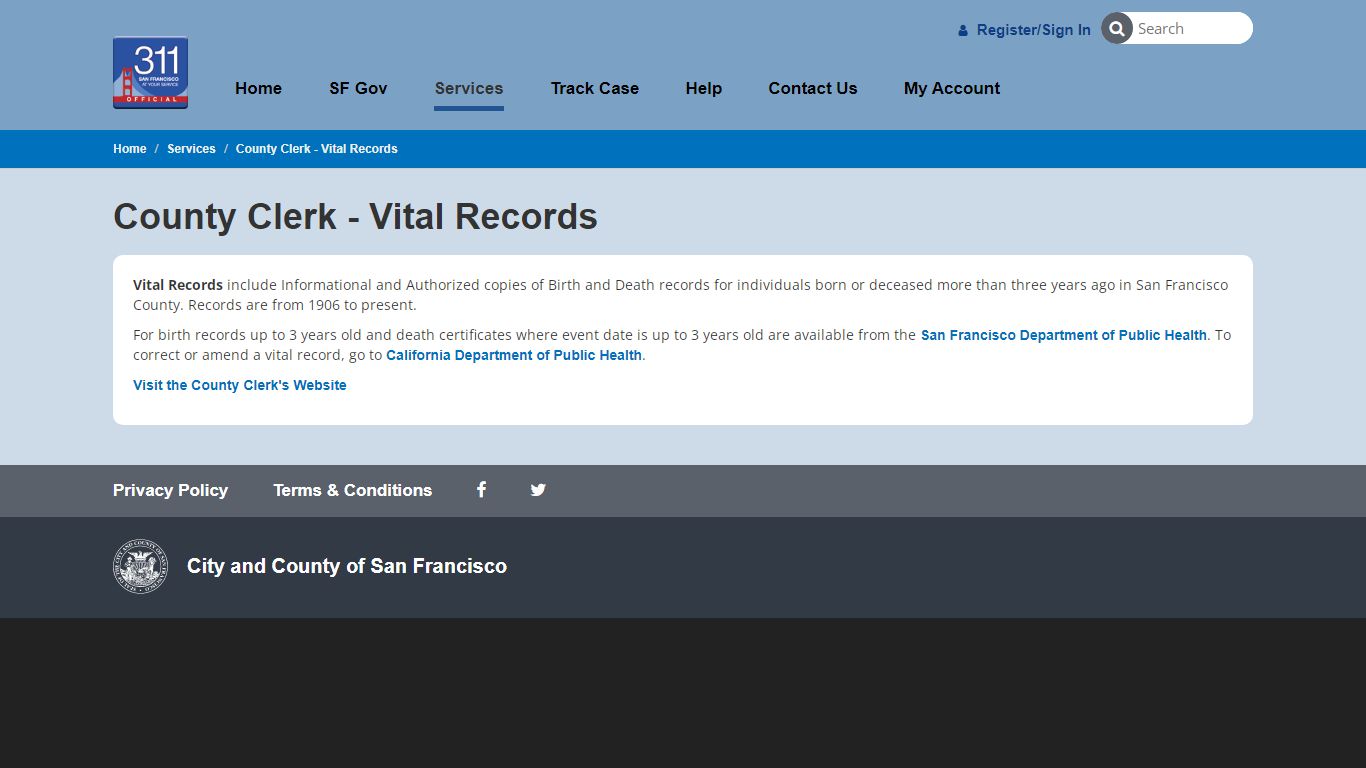Open California Department of Public Health link

pyautogui.click(x=514, y=355)
